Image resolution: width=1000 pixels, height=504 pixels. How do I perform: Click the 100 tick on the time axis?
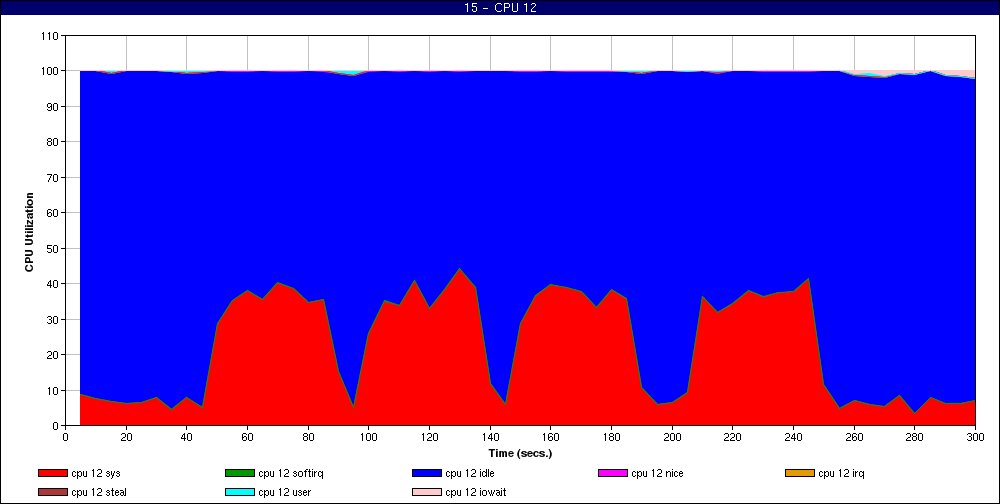click(x=369, y=437)
